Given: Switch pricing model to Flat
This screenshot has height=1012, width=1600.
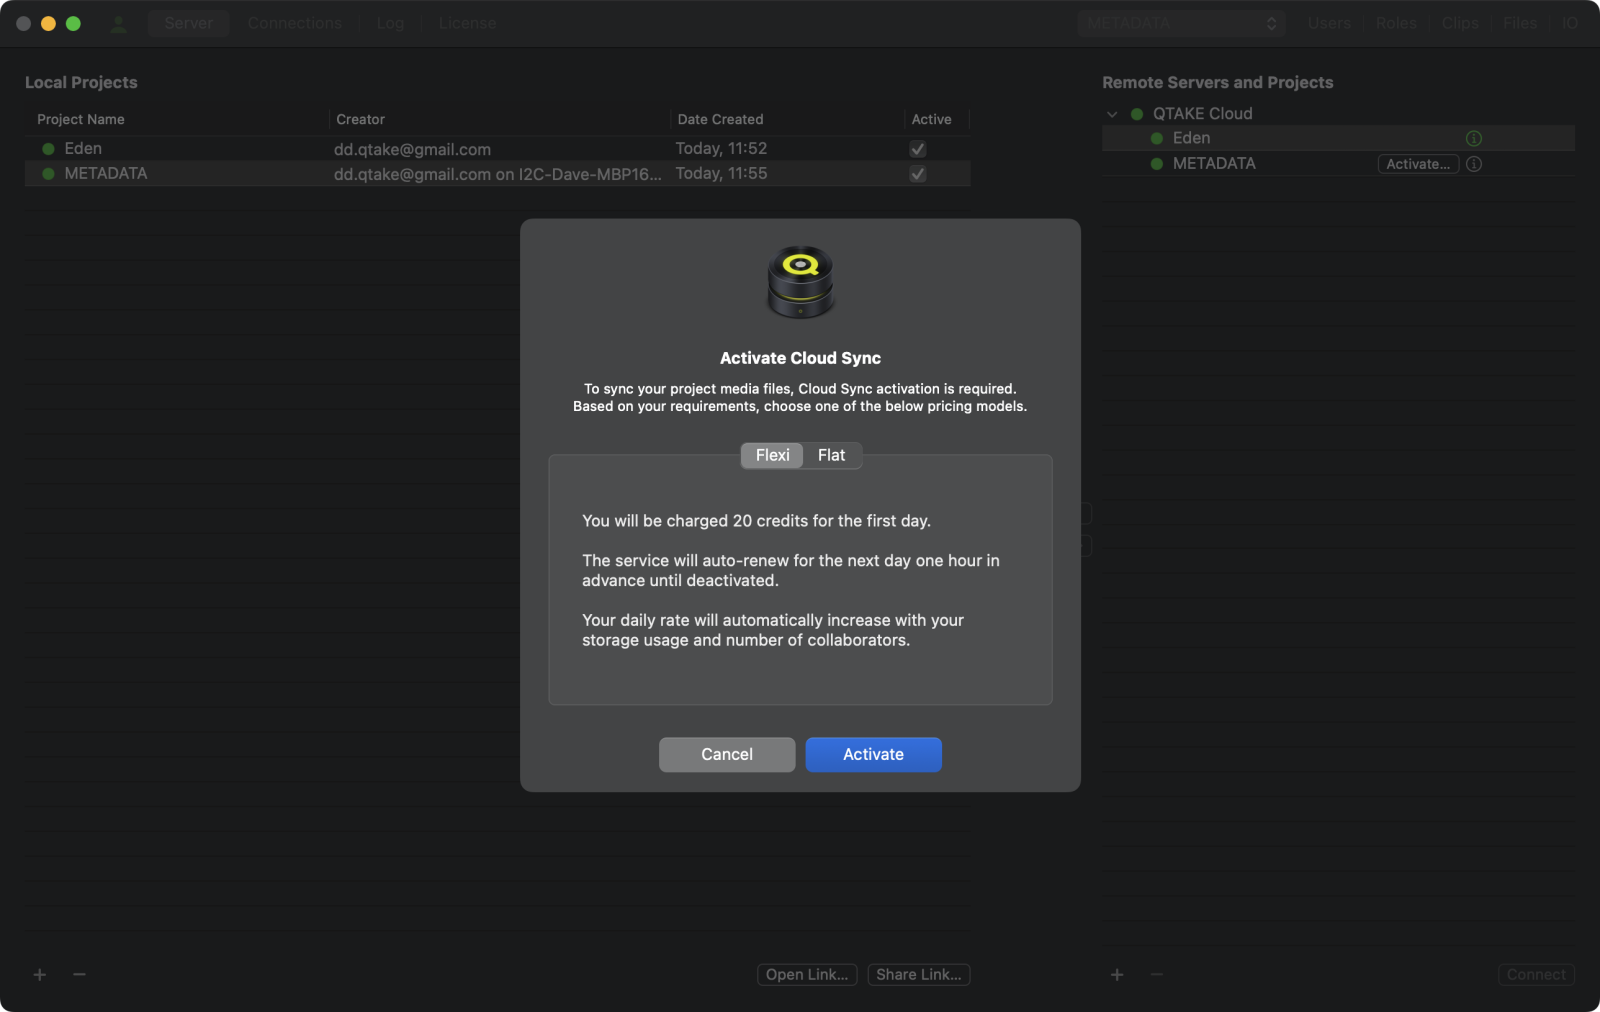Looking at the screenshot, I should pos(832,455).
